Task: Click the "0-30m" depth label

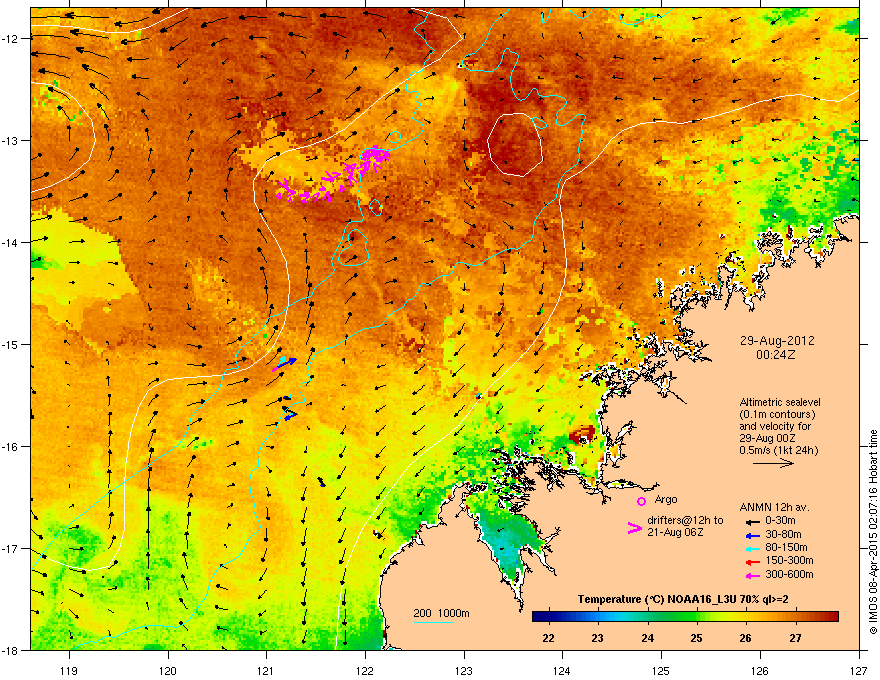Action: (780, 521)
